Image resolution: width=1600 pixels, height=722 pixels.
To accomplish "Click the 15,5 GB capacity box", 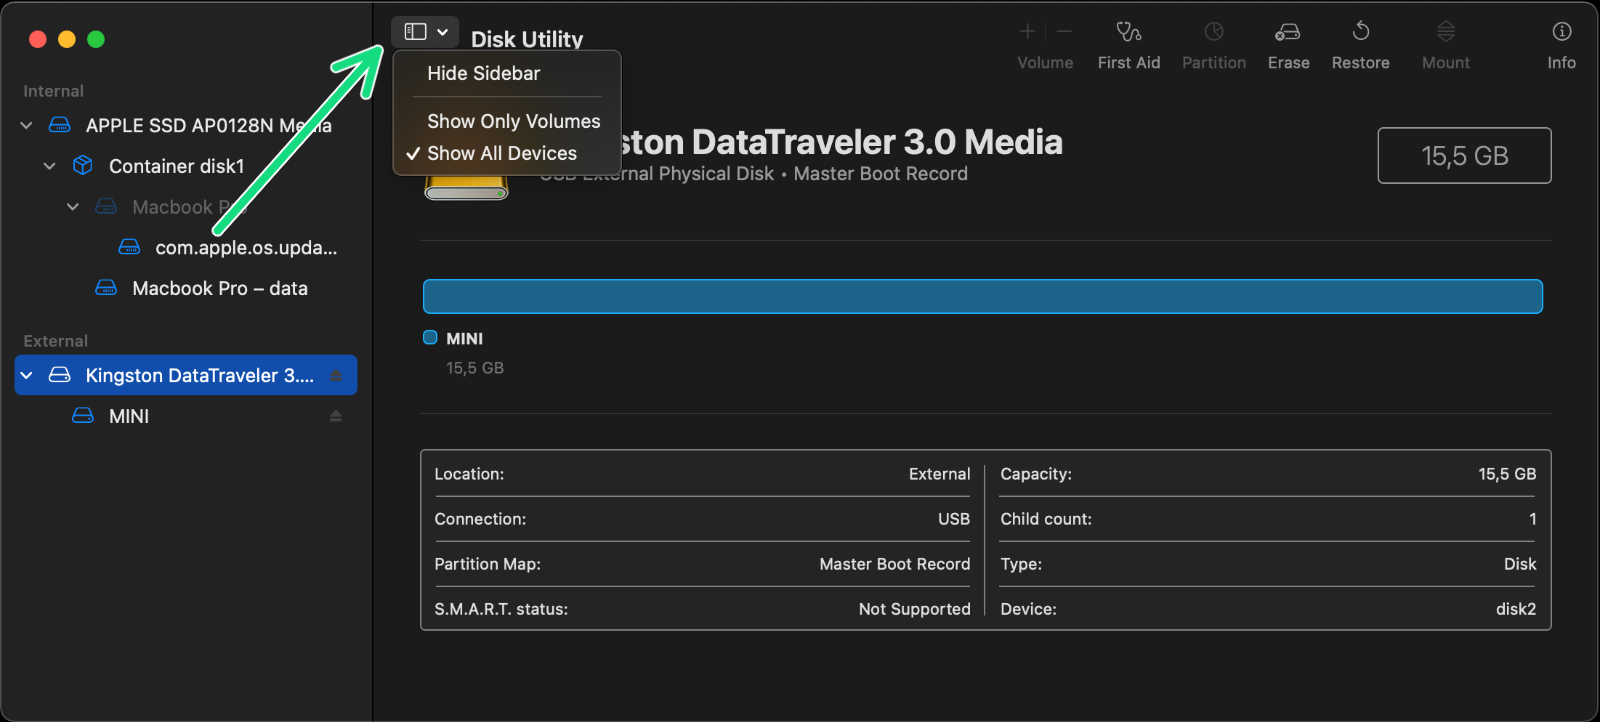I will (1464, 155).
